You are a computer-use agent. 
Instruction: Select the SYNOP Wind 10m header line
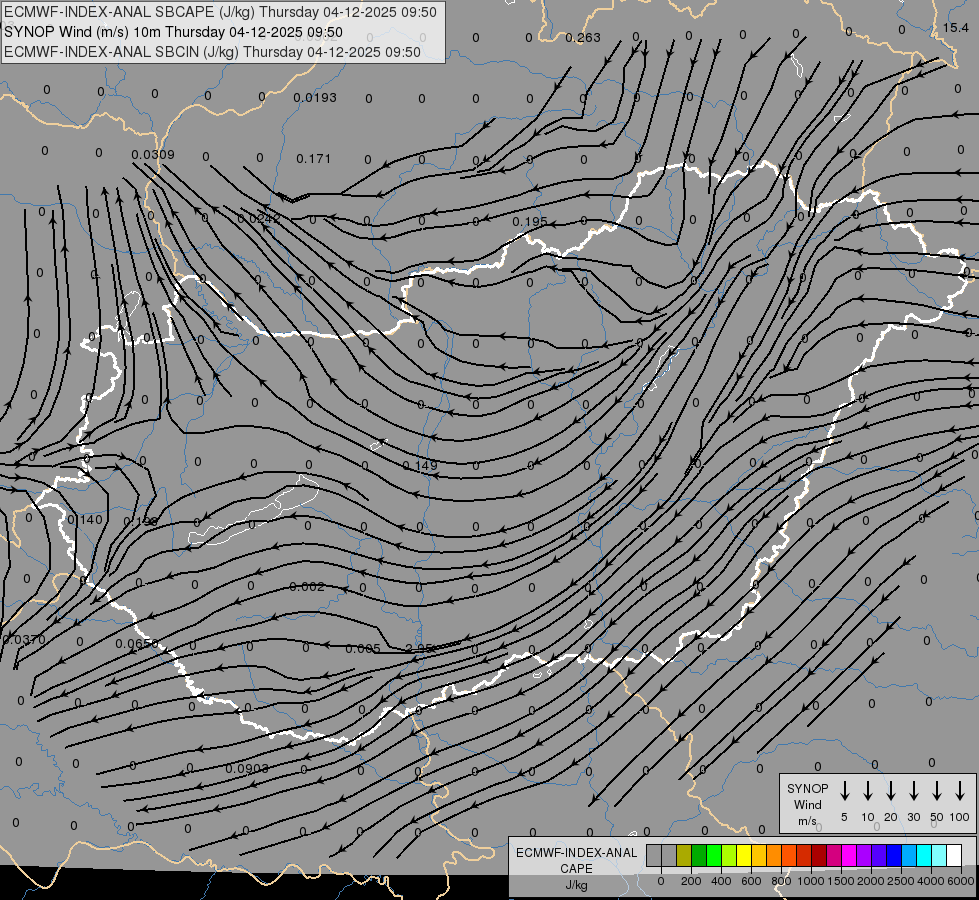tap(174, 32)
